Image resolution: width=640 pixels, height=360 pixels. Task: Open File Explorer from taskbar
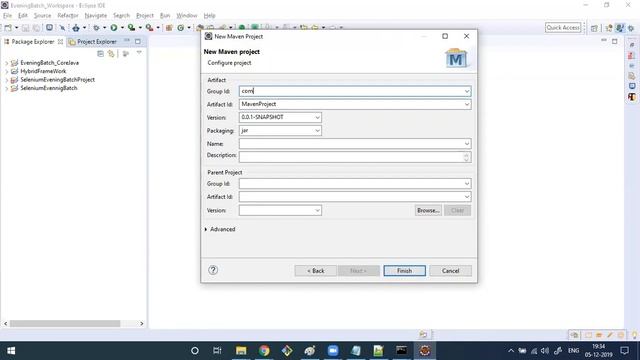click(241, 351)
